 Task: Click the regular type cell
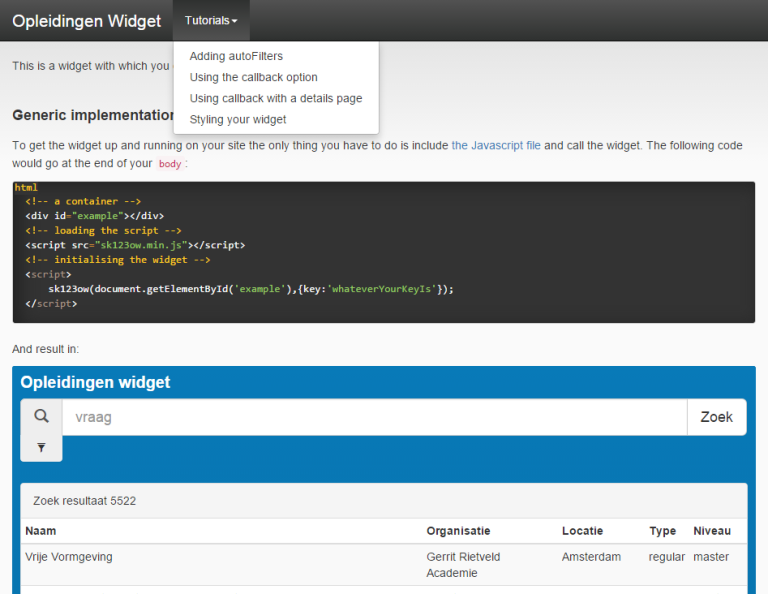click(x=667, y=557)
